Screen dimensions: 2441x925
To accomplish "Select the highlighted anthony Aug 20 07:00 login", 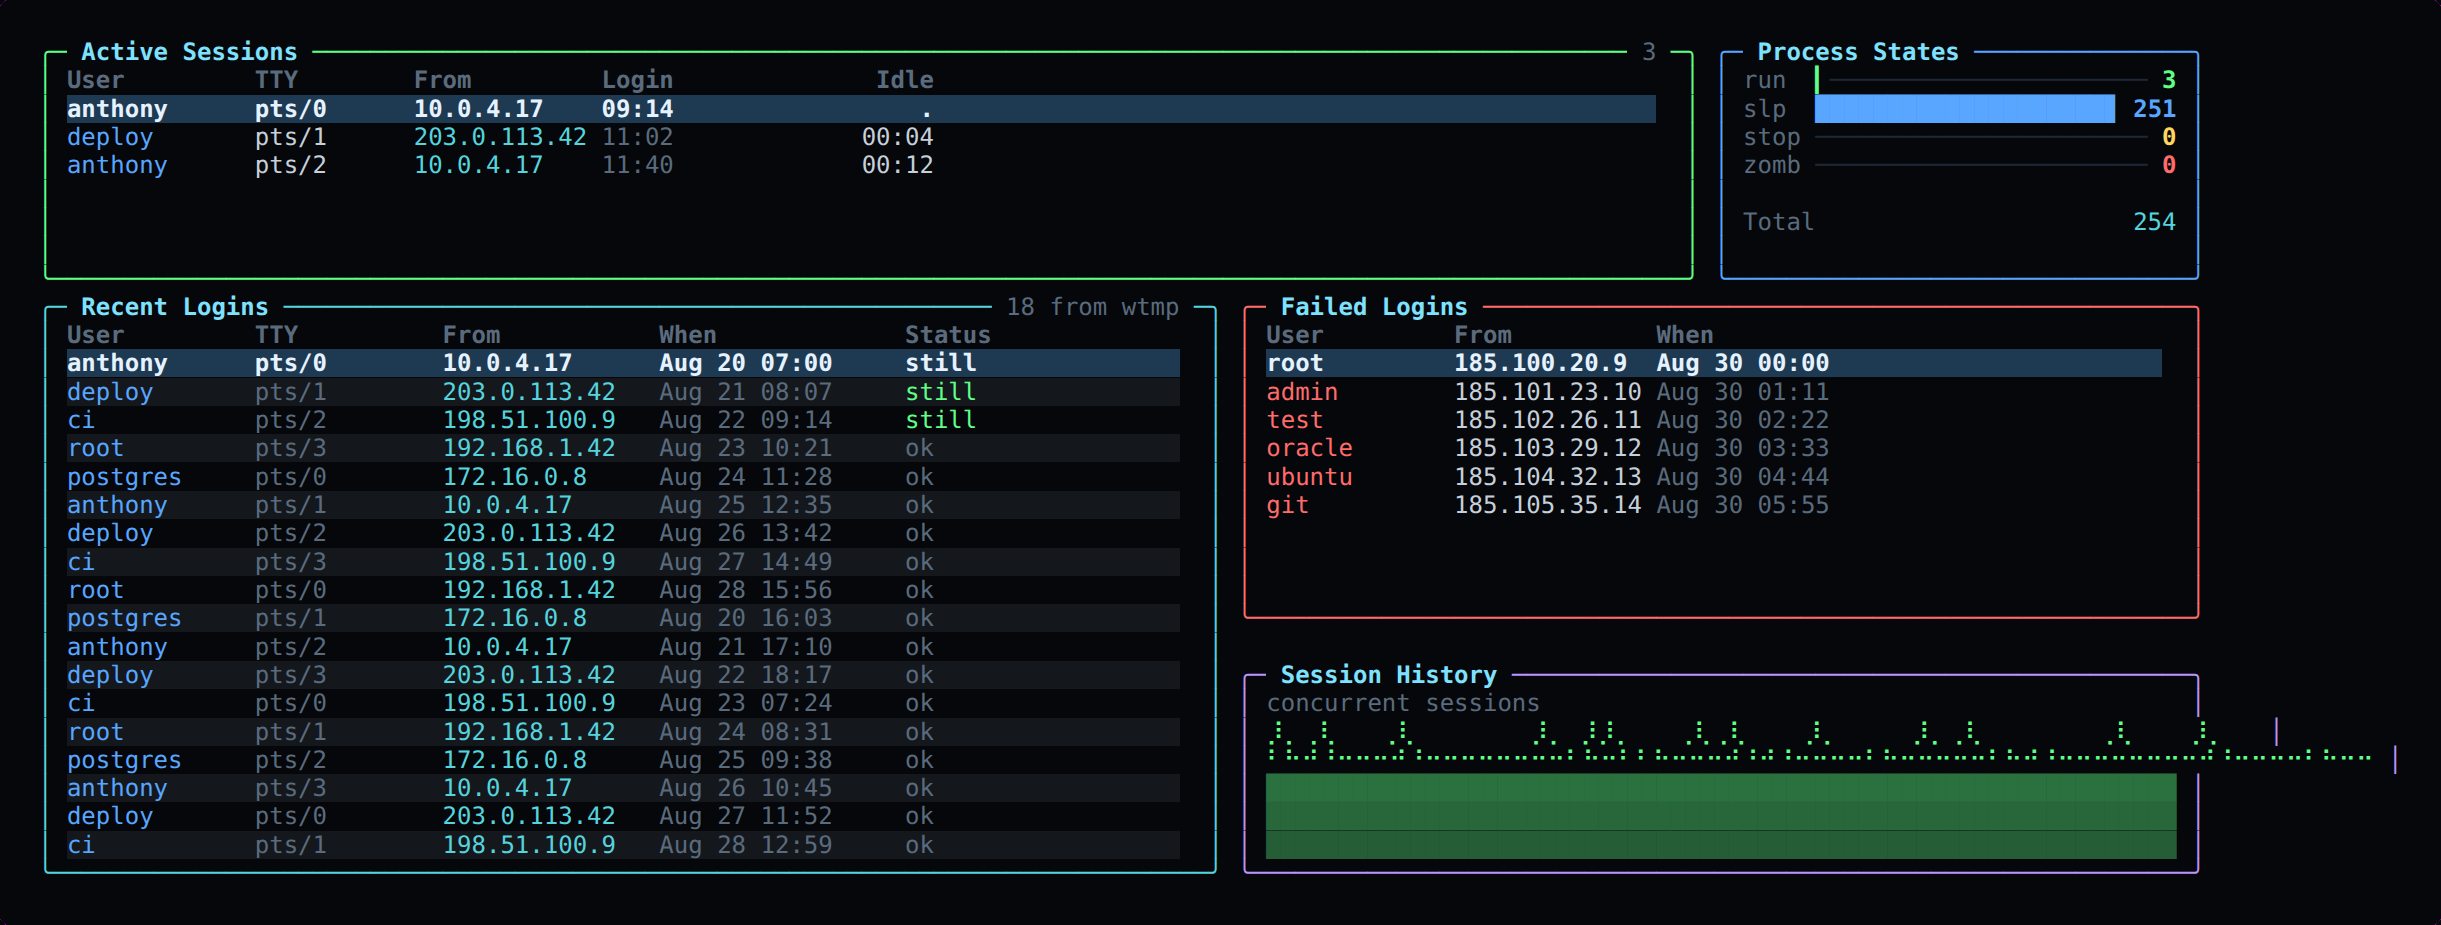I will point(623,363).
